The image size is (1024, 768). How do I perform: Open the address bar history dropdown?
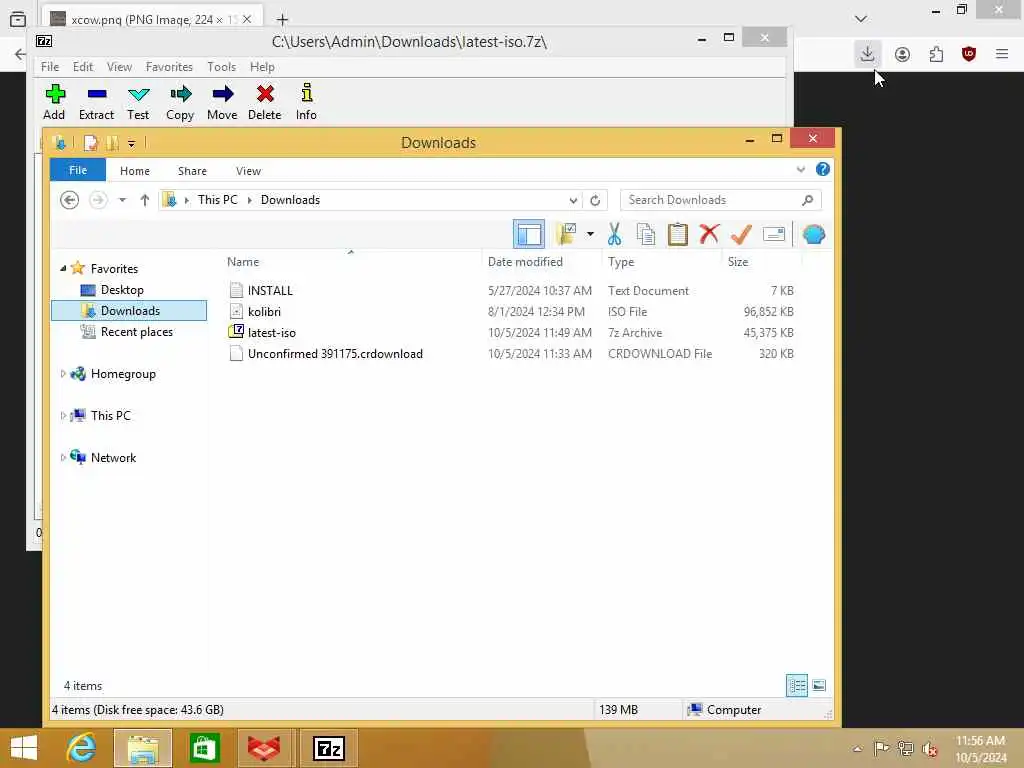click(x=573, y=200)
